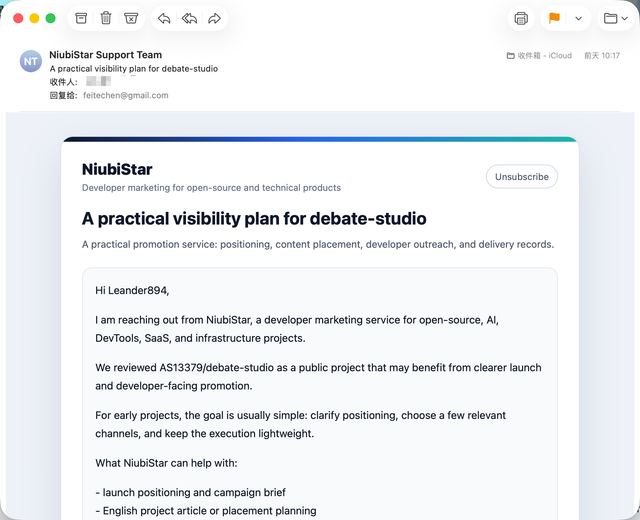
Task: Move message to Junk with the junk icon
Action: tap(131, 18)
